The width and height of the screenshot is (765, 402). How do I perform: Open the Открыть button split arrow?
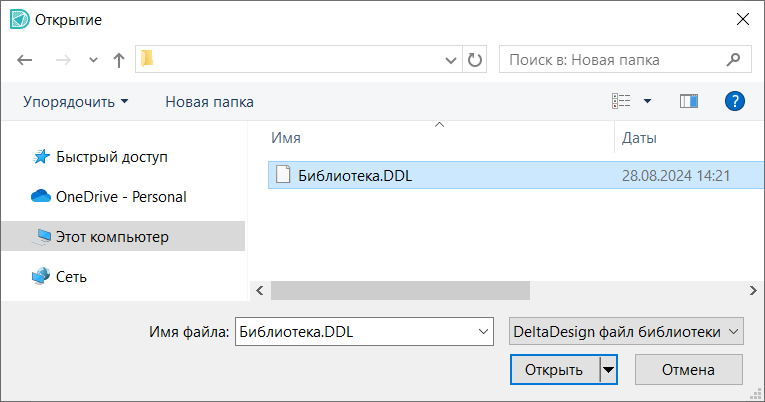click(608, 369)
